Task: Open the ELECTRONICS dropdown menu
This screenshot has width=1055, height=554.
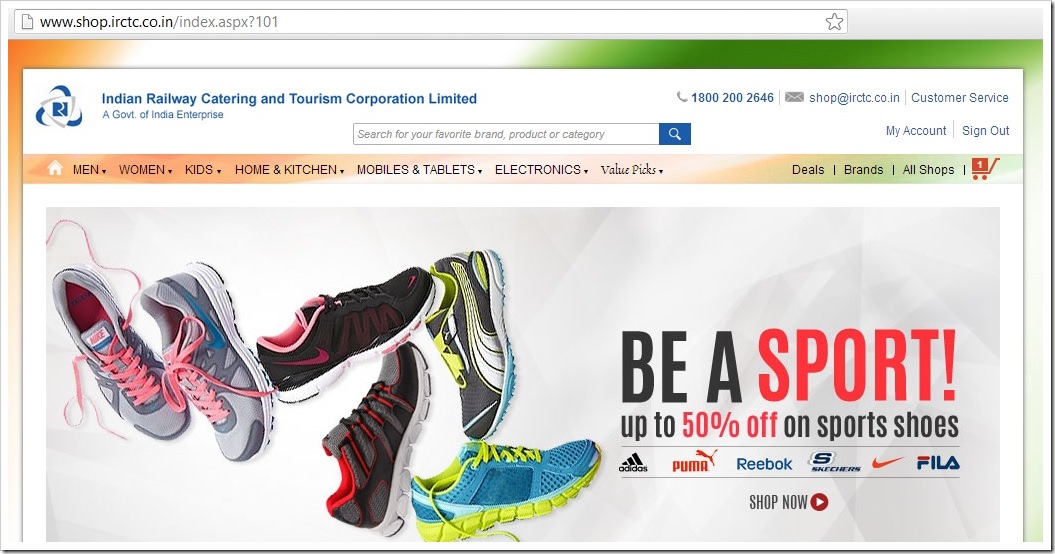Action: [541, 170]
